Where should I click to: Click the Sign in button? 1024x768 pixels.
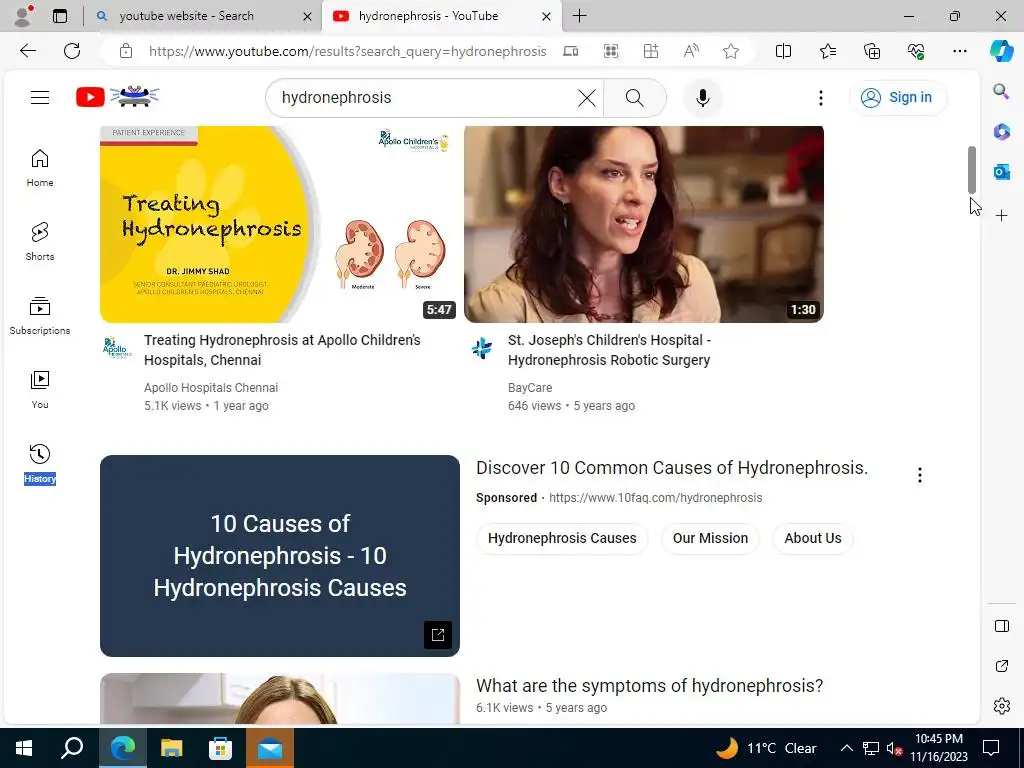897,97
